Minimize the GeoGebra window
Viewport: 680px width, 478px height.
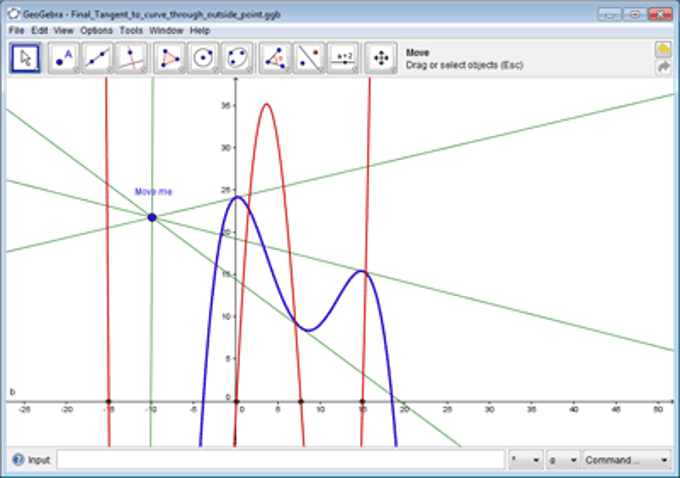pyautogui.click(x=609, y=15)
